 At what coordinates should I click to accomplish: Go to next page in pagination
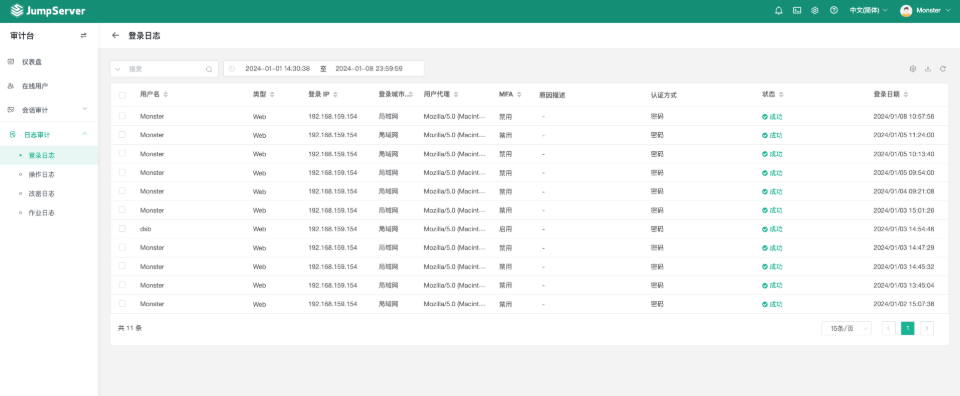tap(927, 329)
